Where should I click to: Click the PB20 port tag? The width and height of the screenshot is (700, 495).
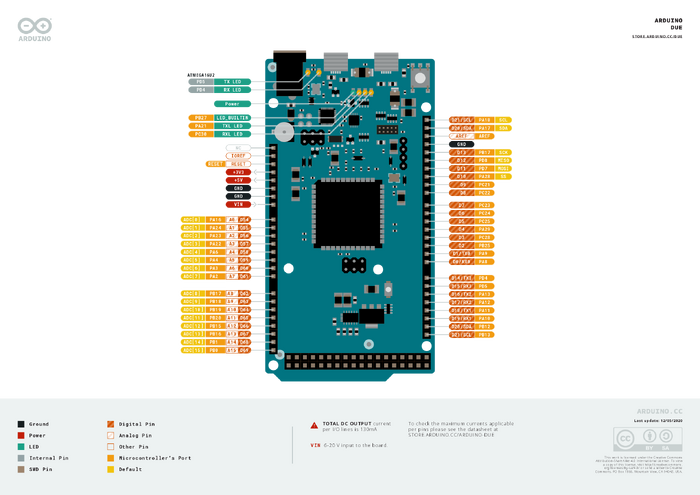[216, 318]
